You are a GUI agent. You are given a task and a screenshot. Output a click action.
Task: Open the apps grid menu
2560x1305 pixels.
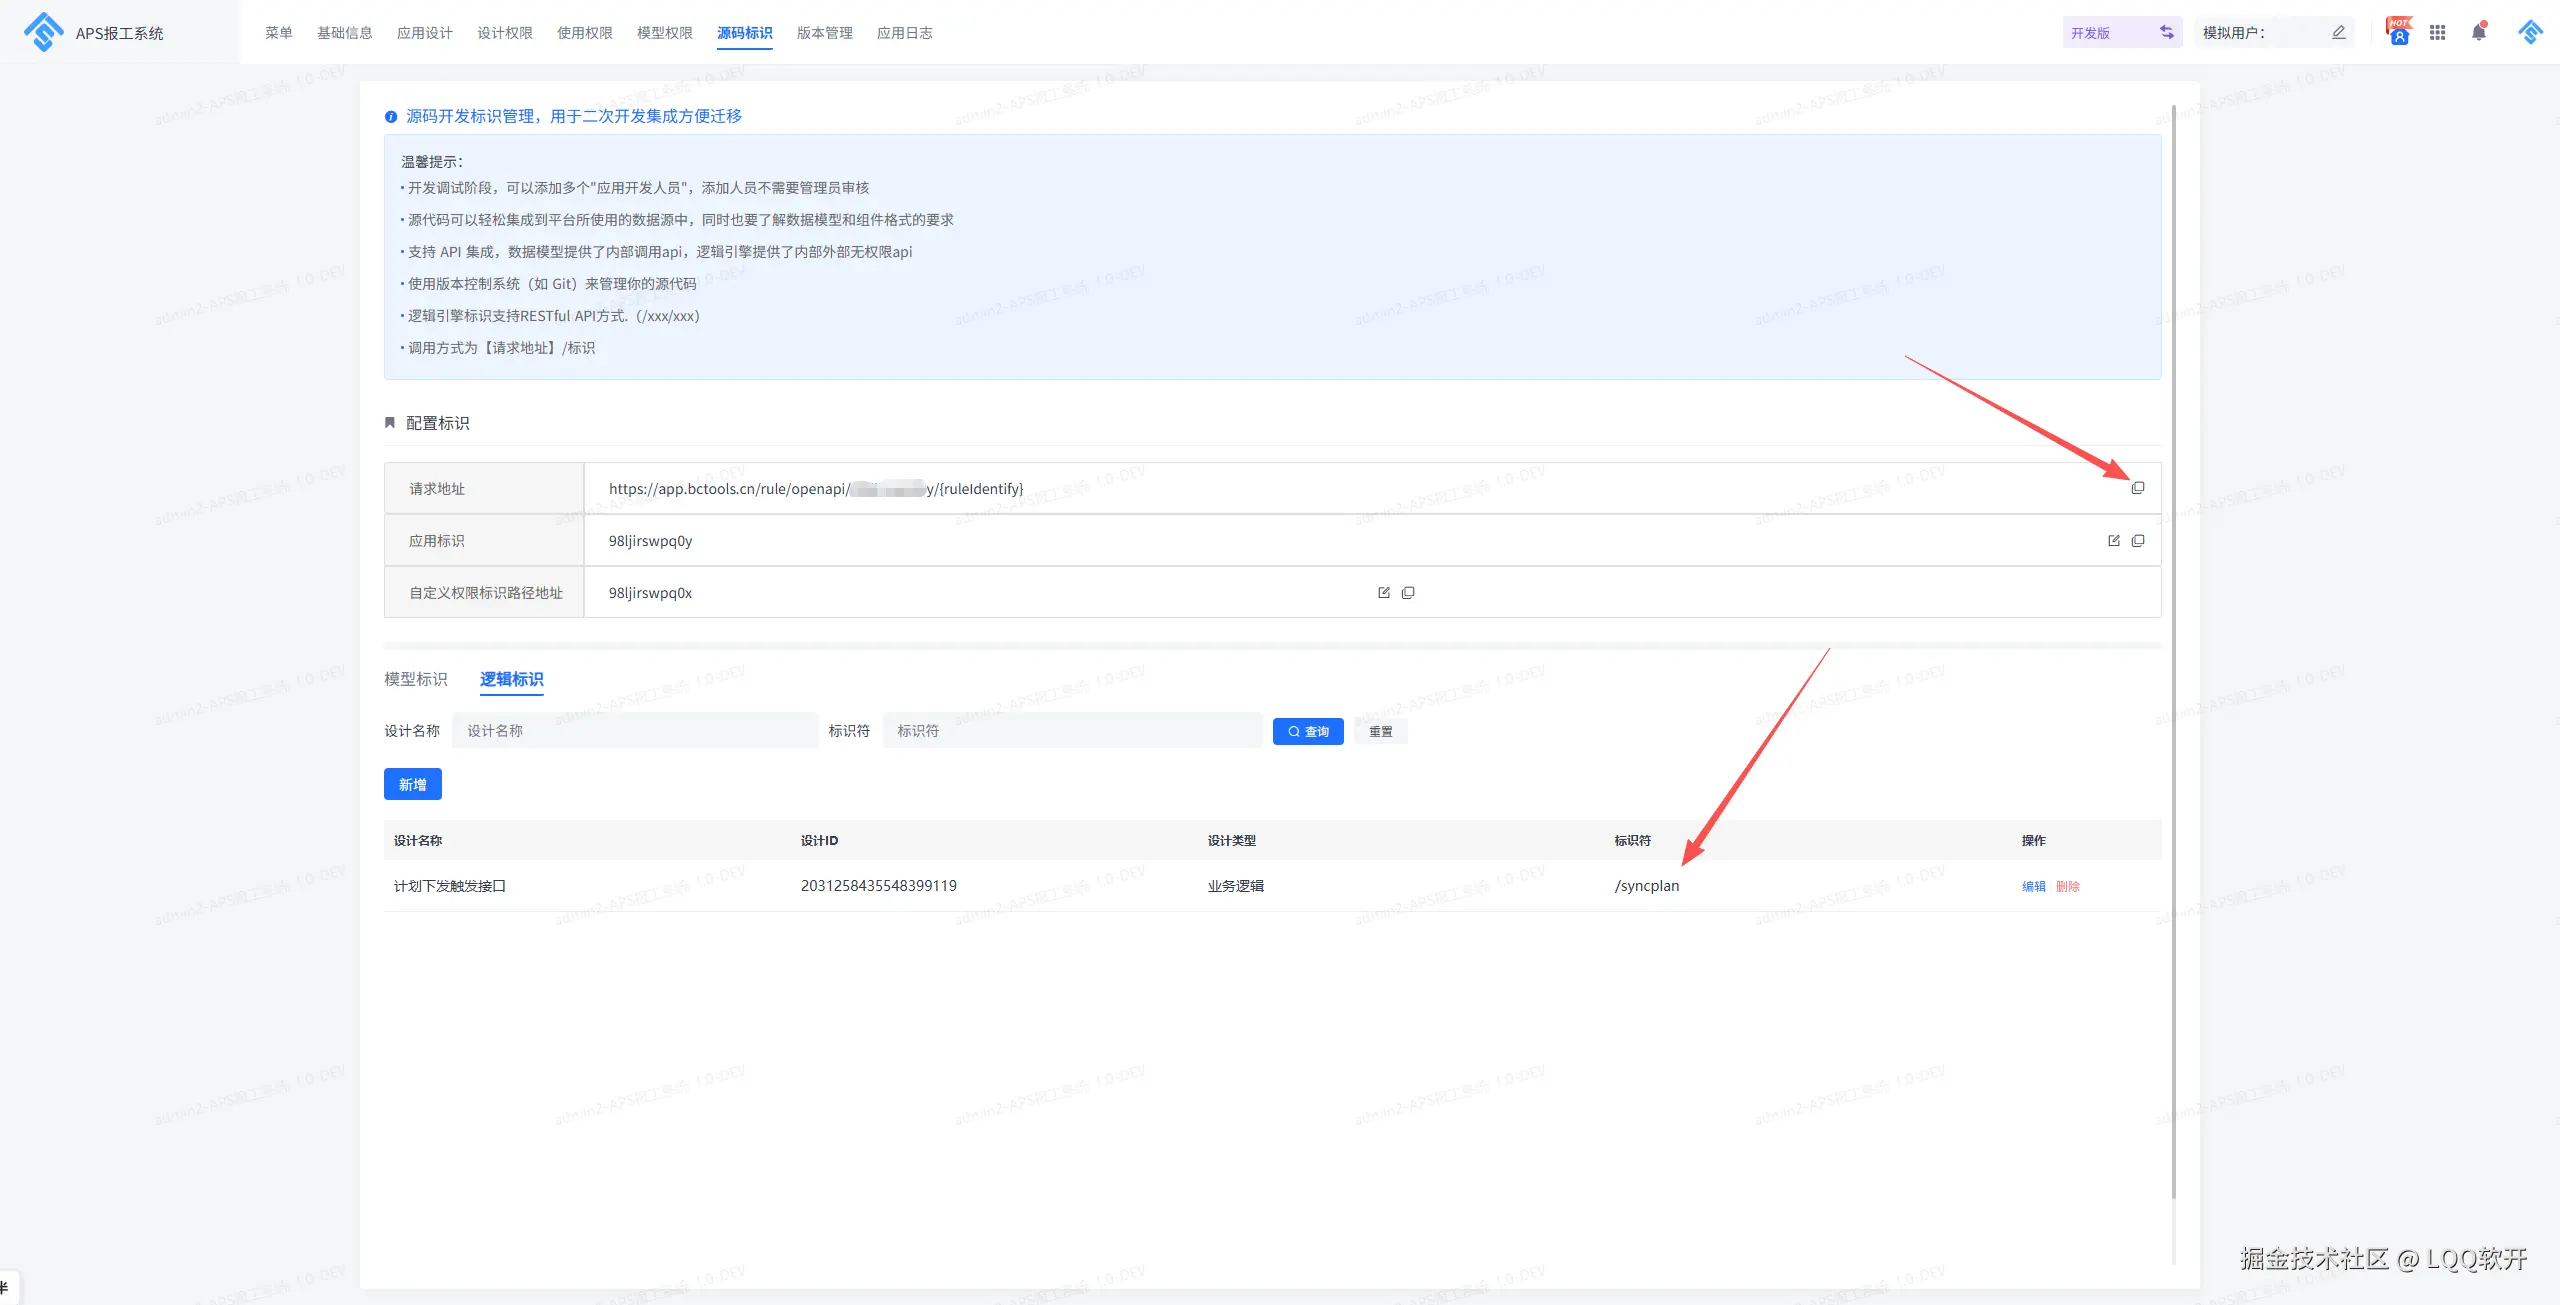click(2437, 32)
